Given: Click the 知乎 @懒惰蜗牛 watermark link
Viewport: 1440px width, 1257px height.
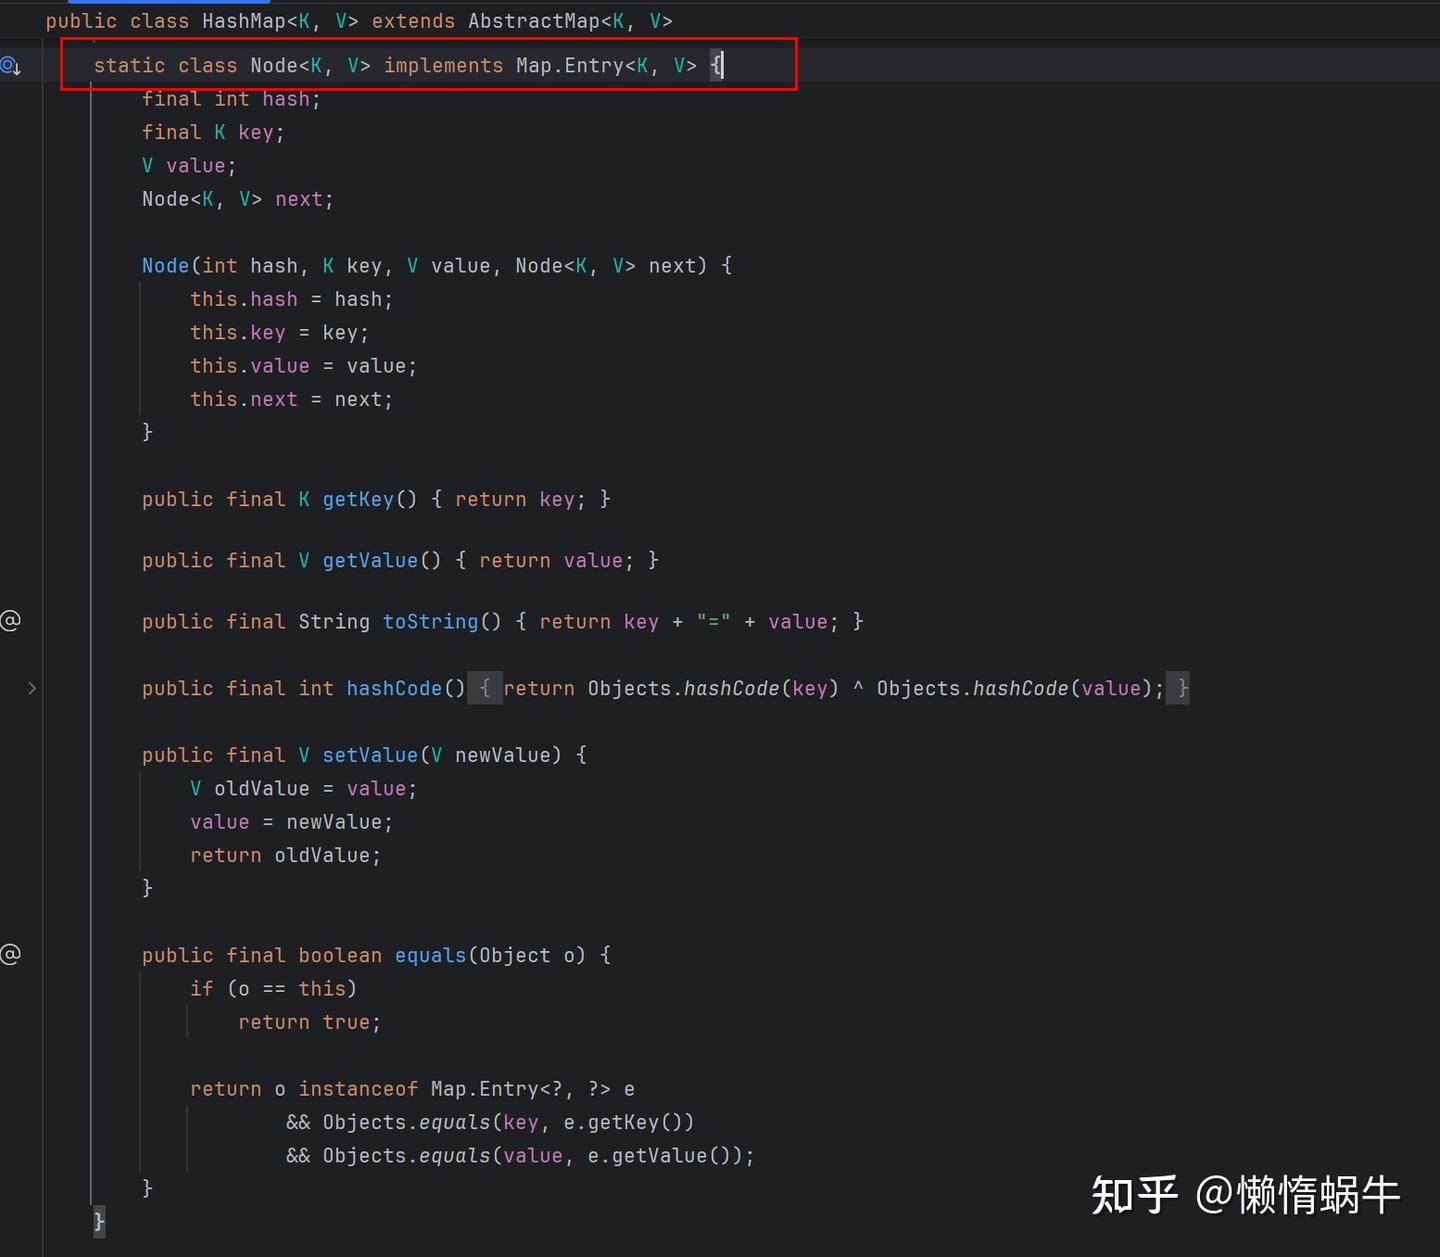Looking at the screenshot, I should click(x=1245, y=1195).
